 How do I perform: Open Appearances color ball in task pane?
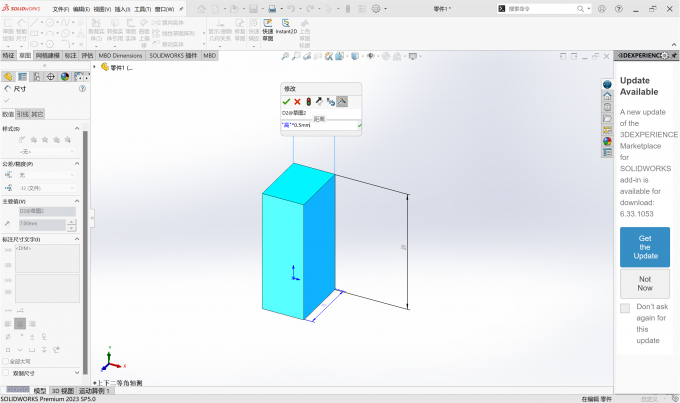pos(607,141)
